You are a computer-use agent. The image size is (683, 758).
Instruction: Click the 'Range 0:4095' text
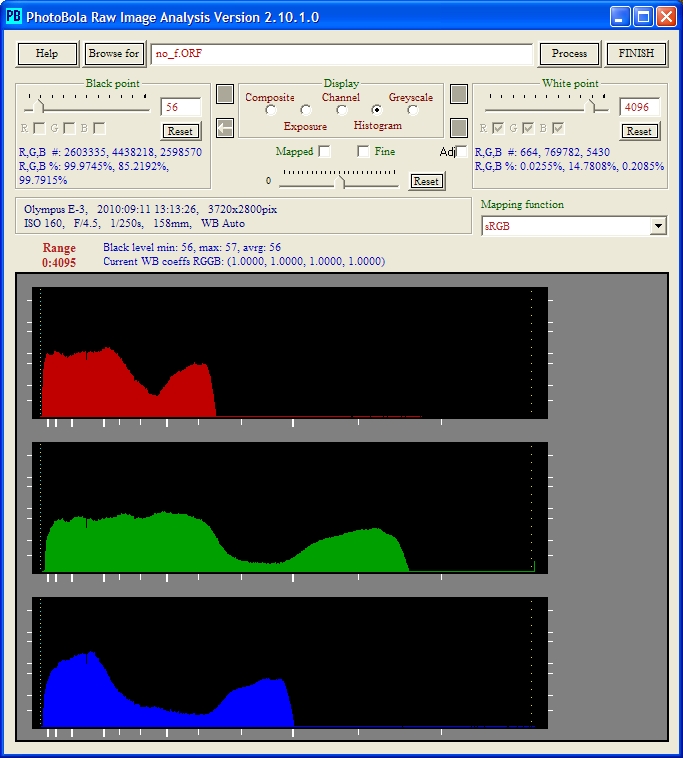click(59, 255)
